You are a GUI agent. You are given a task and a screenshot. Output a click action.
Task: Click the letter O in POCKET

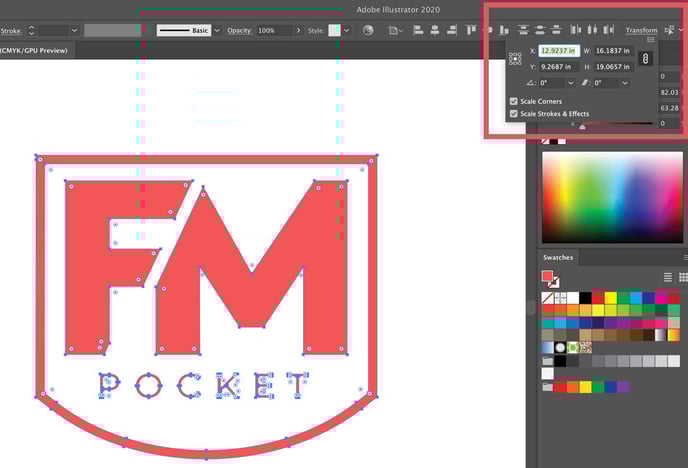(x=148, y=386)
